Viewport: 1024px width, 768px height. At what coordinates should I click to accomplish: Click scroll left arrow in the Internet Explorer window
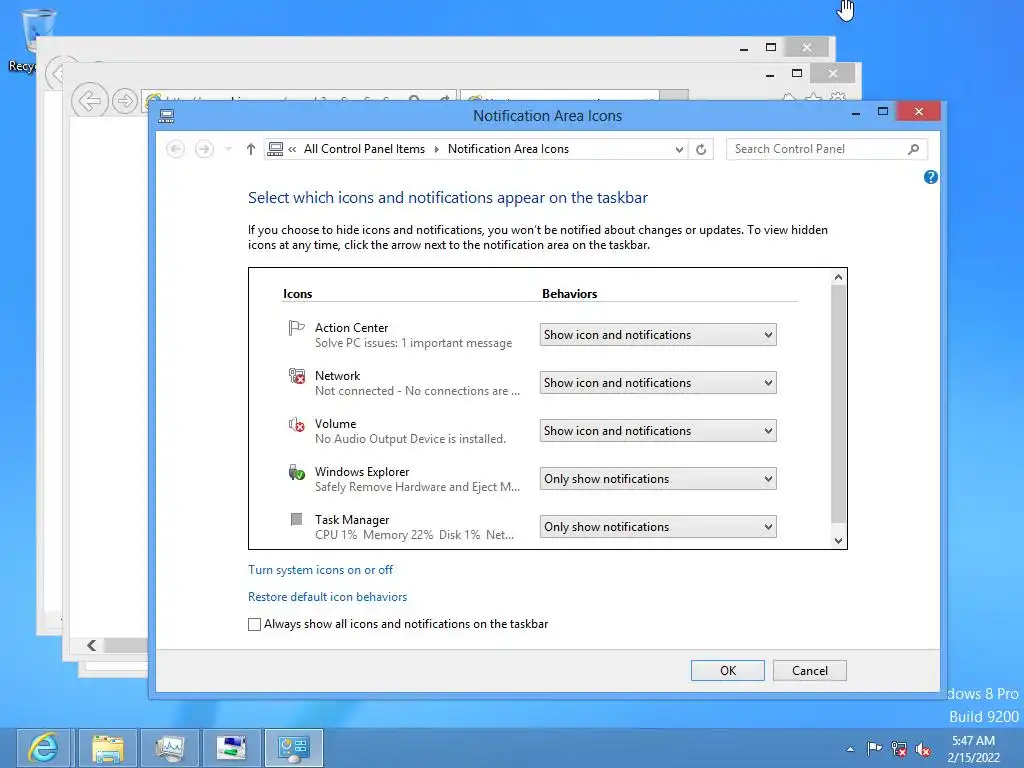pos(92,645)
